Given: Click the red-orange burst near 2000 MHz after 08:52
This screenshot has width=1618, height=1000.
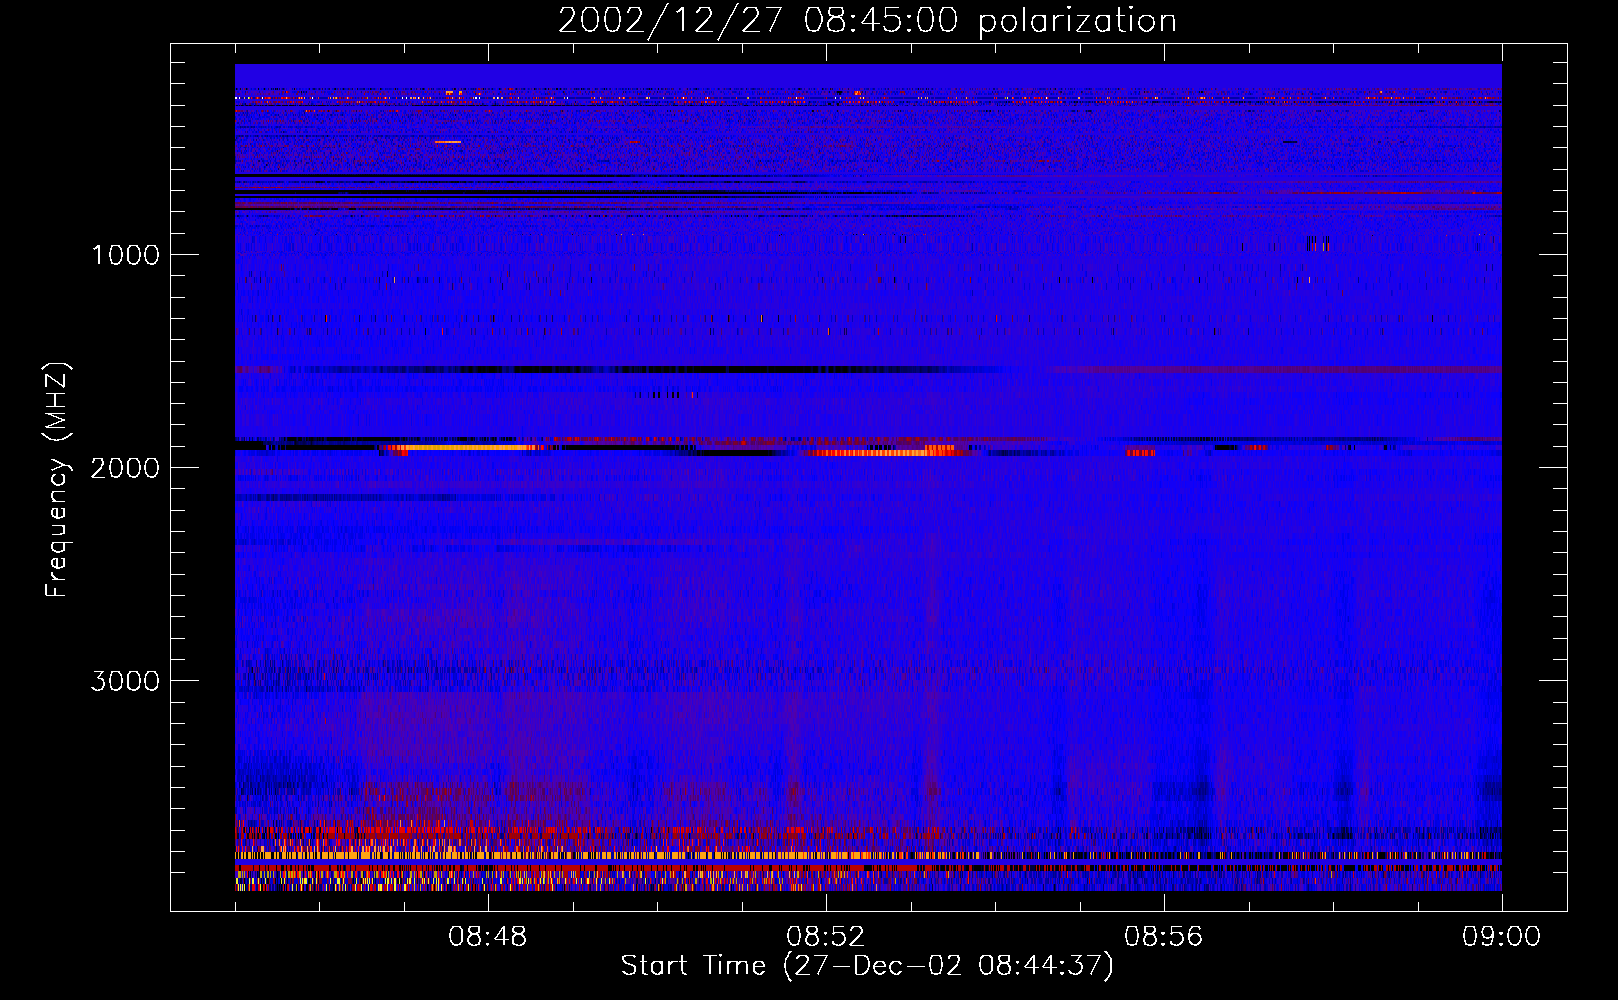Looking at the screenshot, I should click(x=885, y=452).
